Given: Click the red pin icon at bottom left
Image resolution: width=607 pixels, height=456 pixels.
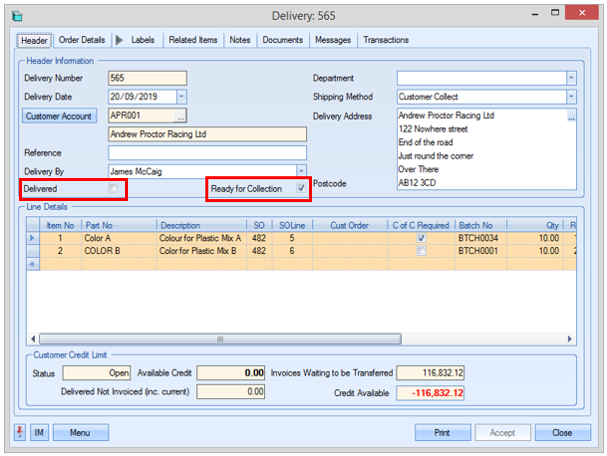Looking at the screenshot, I should pyautogui.click(x=21, y=433).
